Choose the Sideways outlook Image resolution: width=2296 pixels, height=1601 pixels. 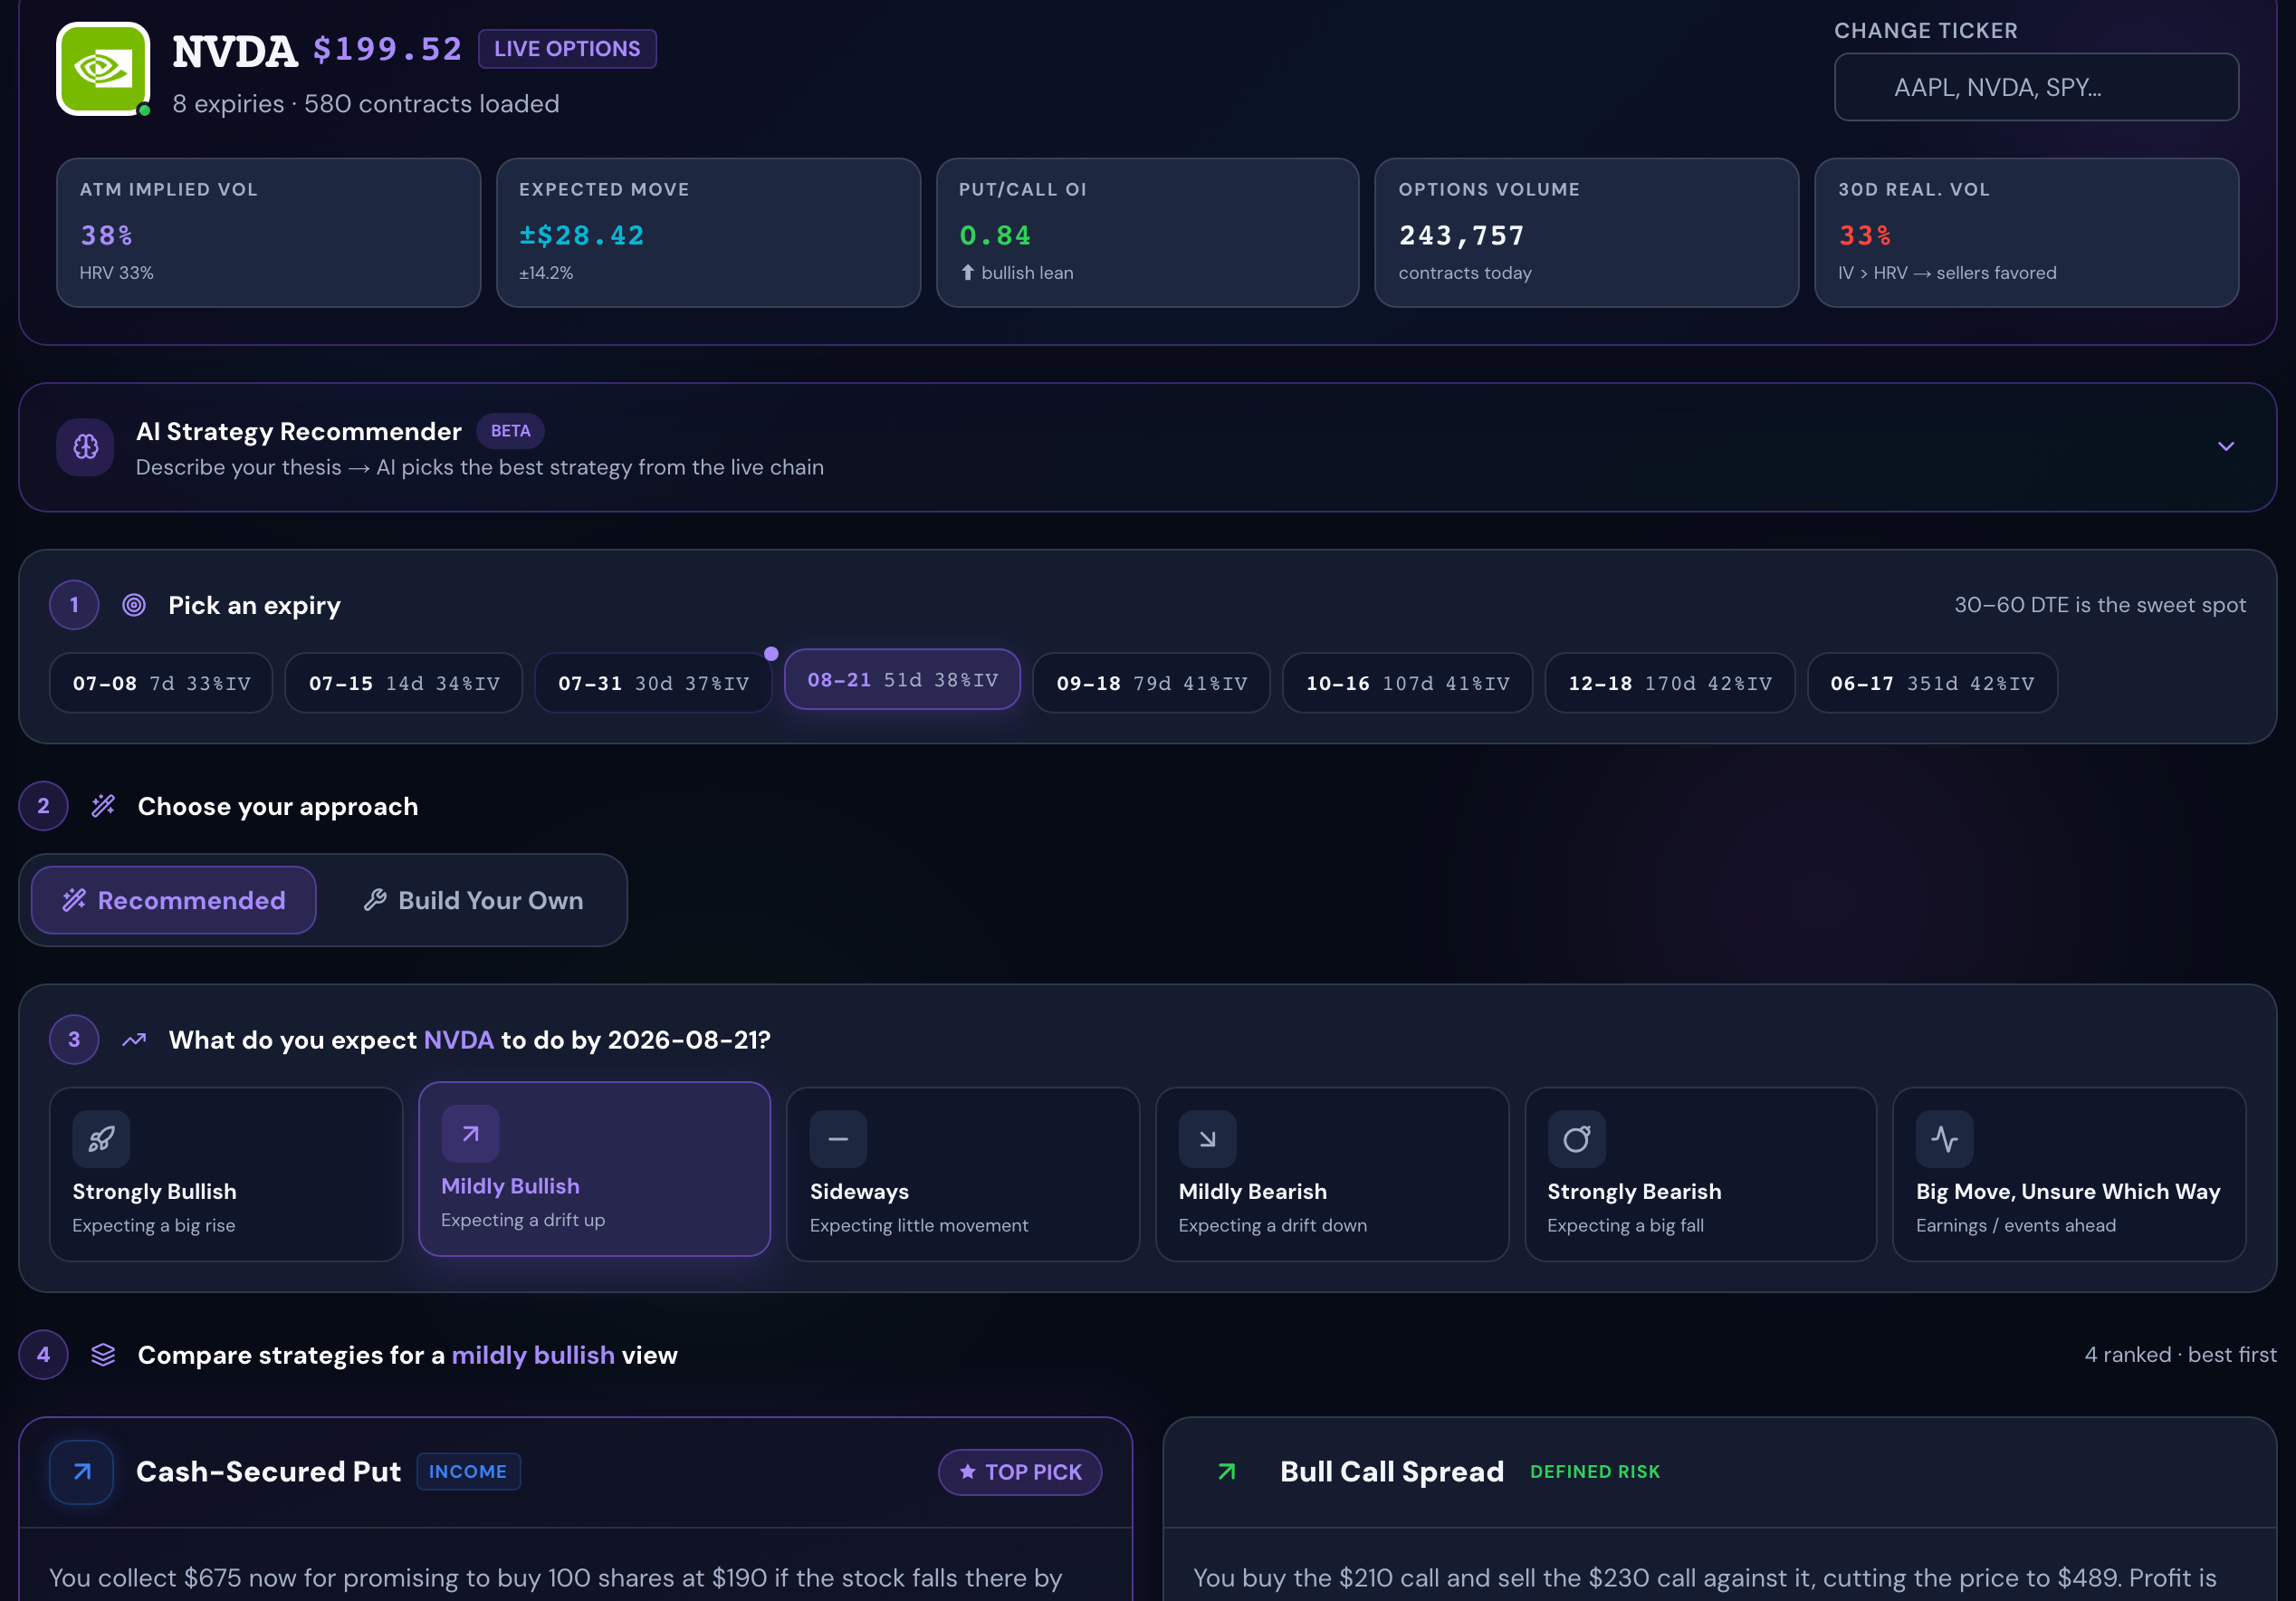point(963,1174)
